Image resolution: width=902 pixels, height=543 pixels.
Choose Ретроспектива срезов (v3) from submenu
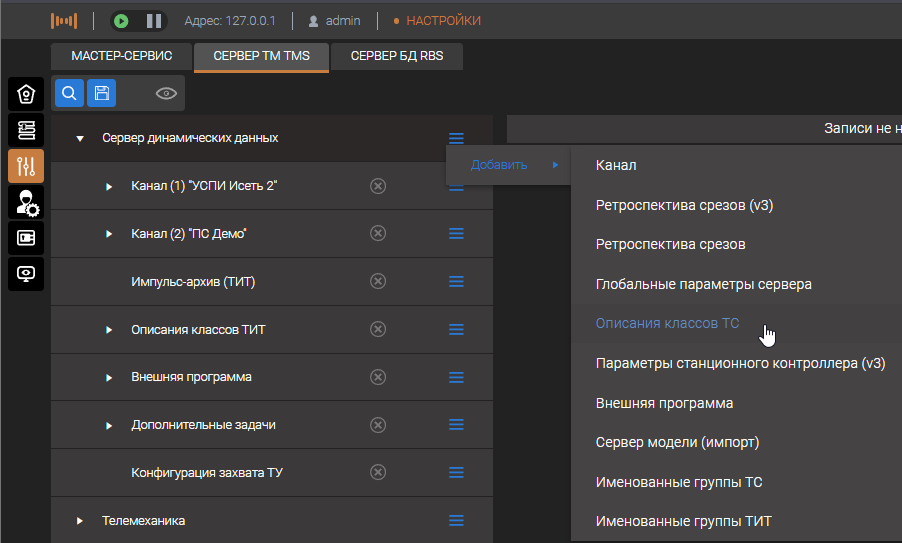tap(684, 205)
